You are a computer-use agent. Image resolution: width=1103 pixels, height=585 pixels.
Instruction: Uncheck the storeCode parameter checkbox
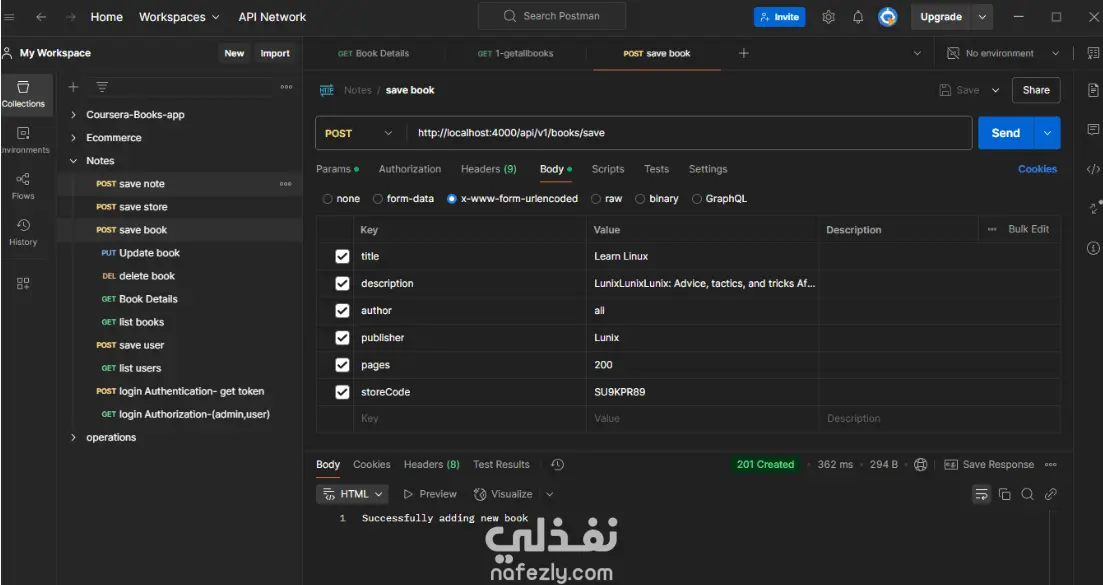click(x=342, y=392)
